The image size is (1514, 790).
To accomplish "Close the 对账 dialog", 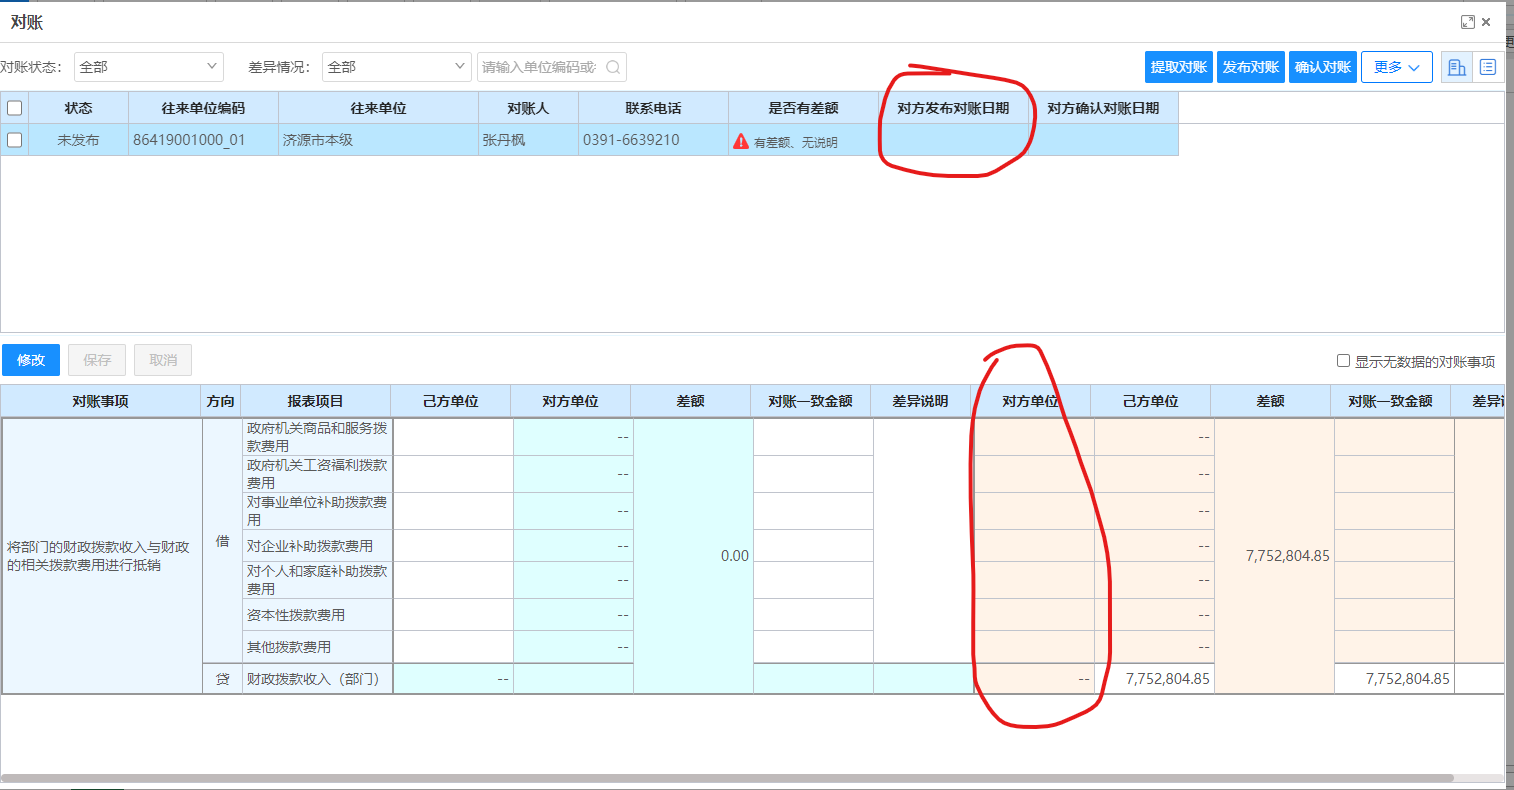I will coord(1486,22).
